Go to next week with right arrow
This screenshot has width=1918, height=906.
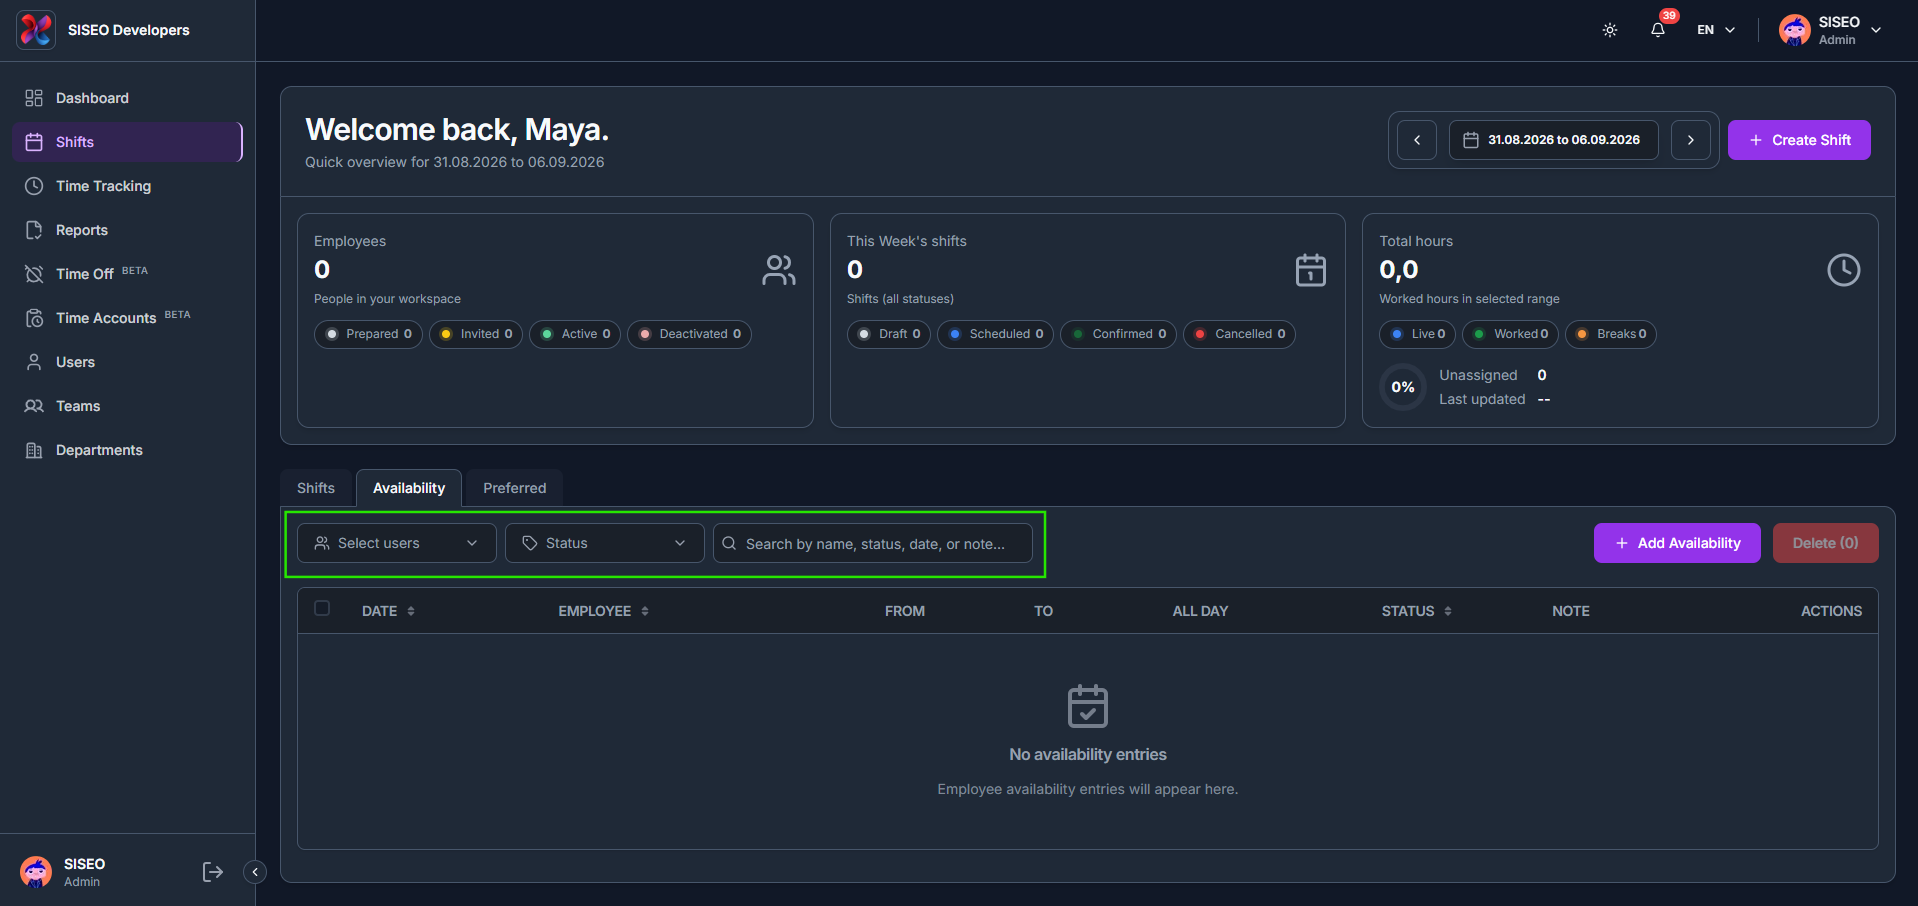tap(1691, 140)
